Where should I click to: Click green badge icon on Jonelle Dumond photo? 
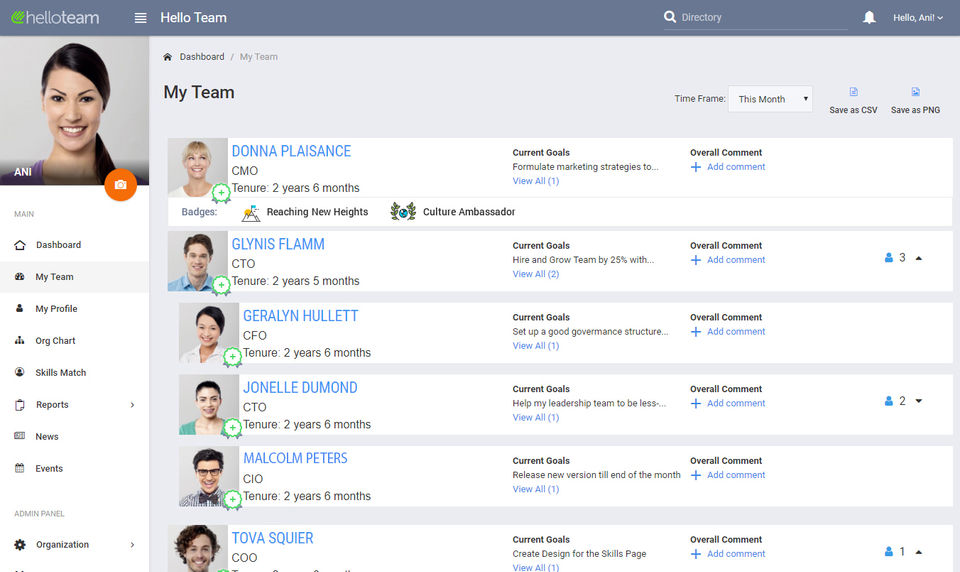click(232, 428)
